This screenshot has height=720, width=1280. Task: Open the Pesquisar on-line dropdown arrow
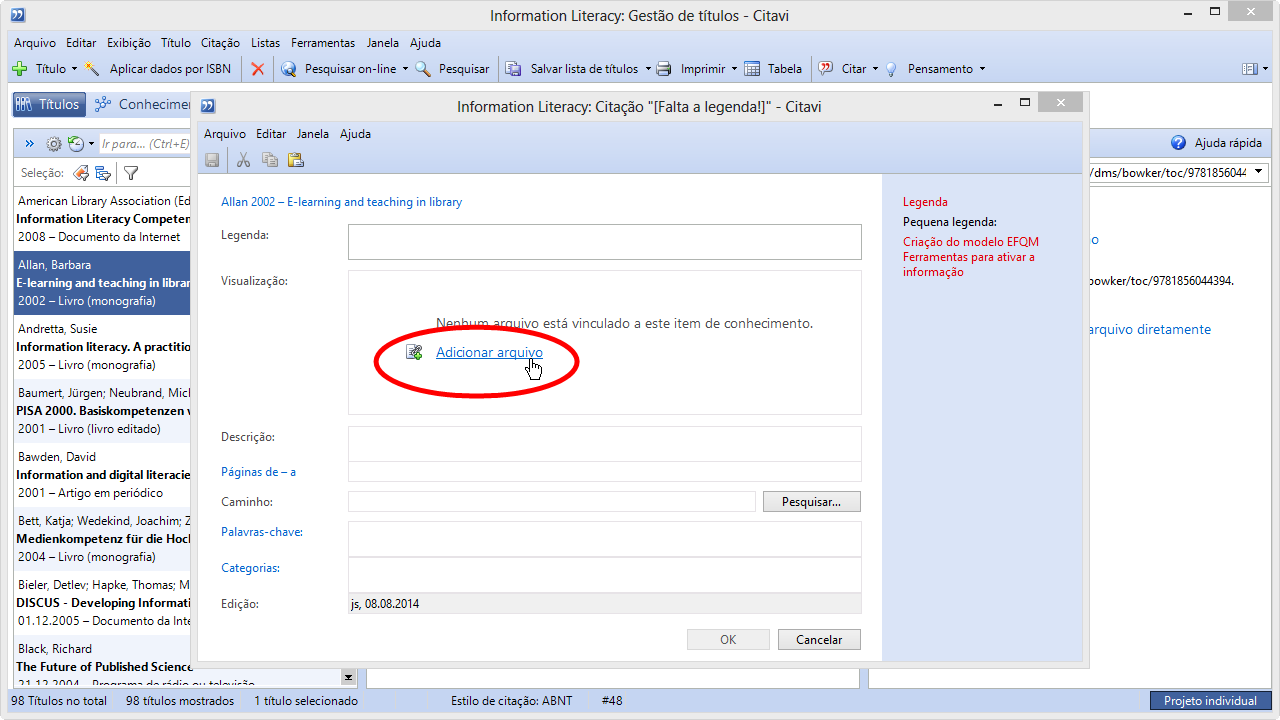point(405,69)
